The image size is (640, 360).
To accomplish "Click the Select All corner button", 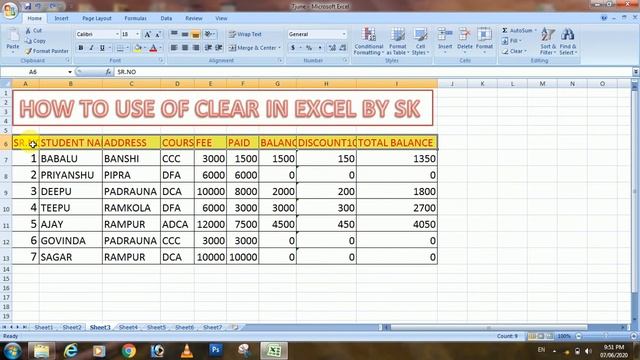I will (6, 84).
